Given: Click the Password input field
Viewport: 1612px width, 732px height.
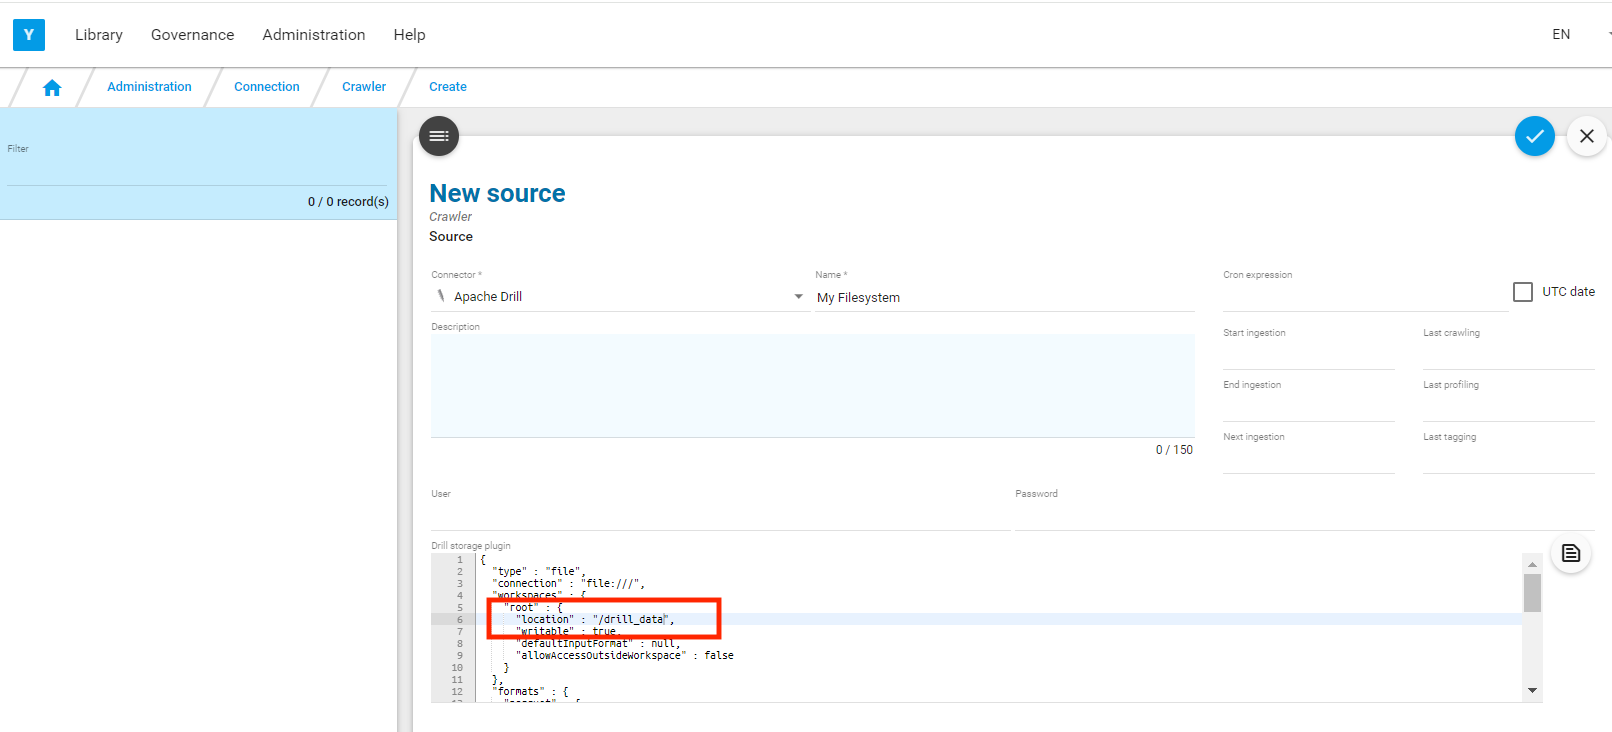Looking at the screenshot, I should tap(1304, 516).
